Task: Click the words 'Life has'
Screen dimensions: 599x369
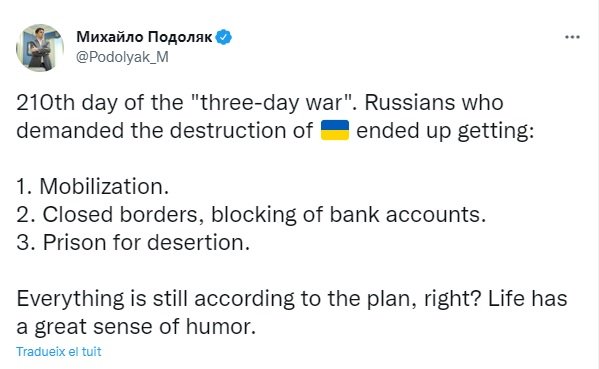Action: (x=528, y=298)
